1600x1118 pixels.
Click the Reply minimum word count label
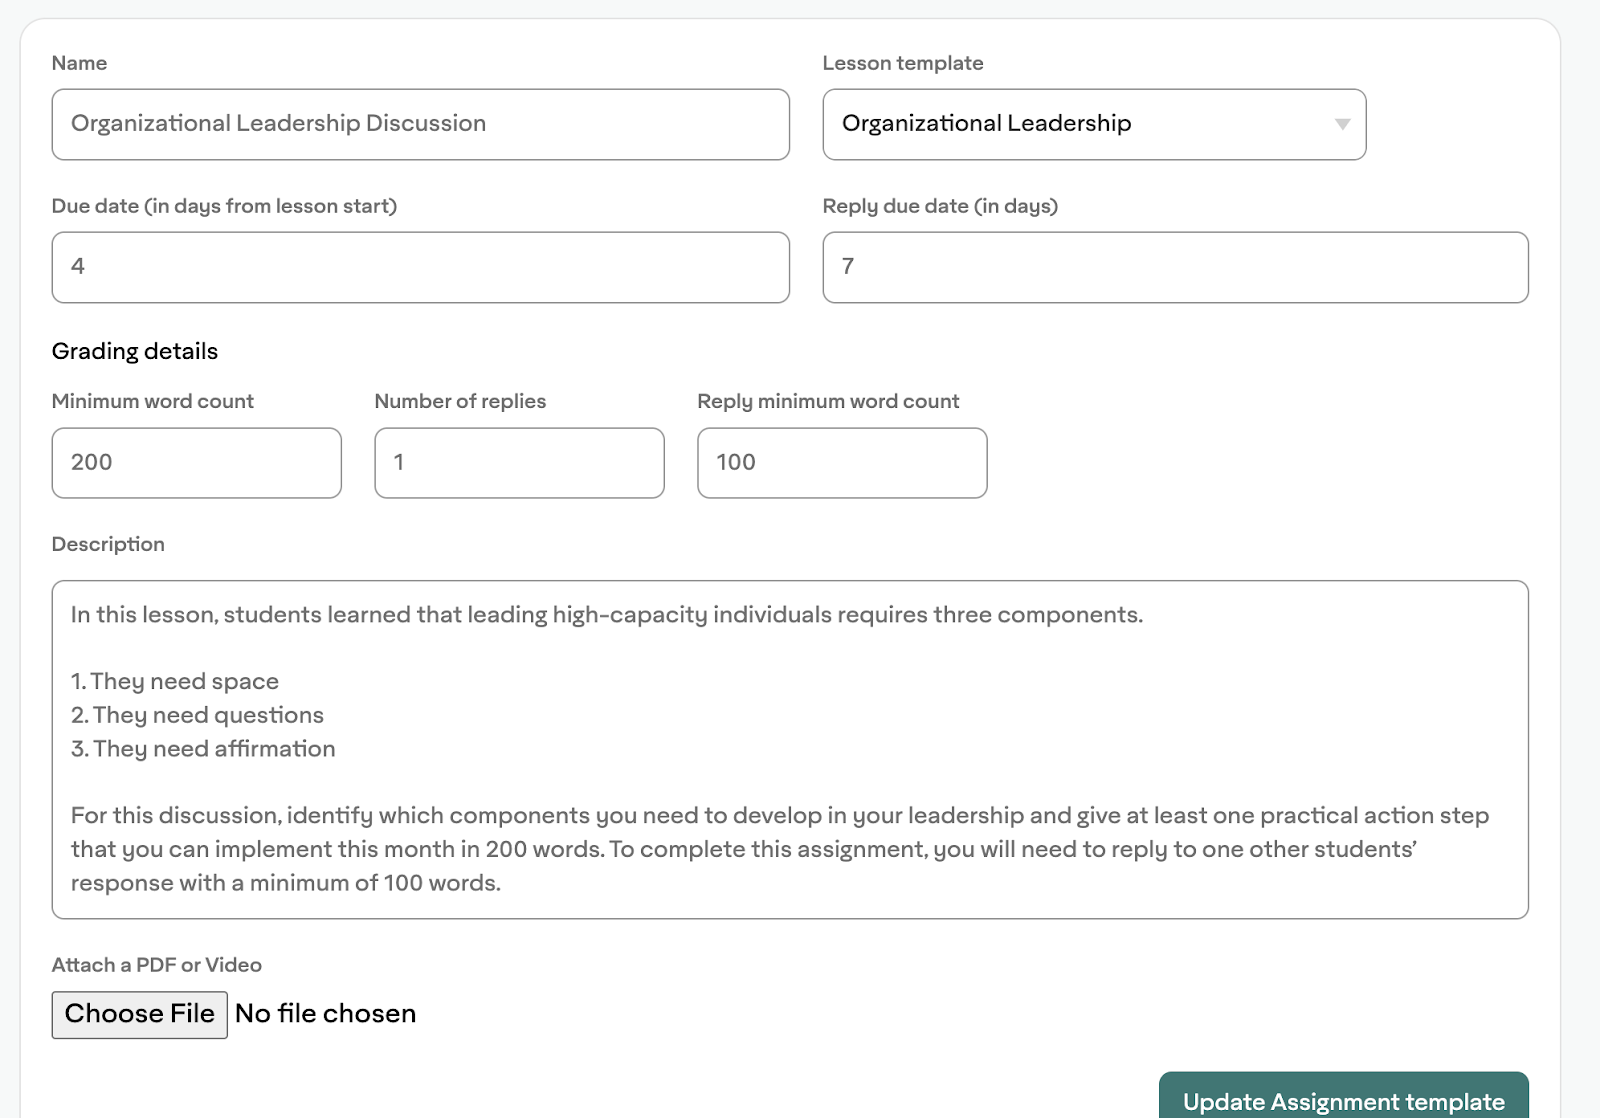click(x=827, y=401)
